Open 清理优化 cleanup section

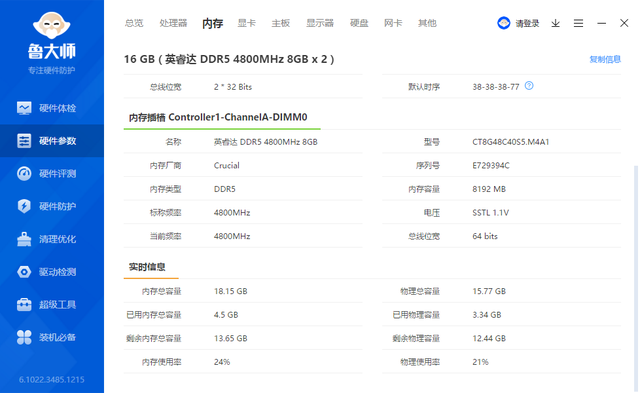point(52,239)
